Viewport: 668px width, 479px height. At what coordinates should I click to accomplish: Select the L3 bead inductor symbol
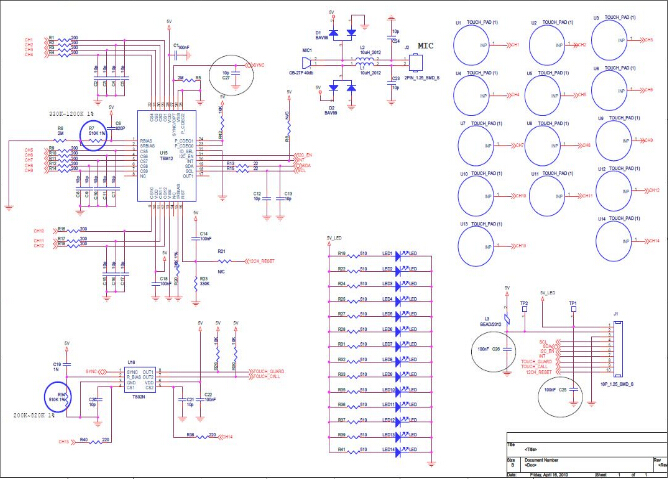pyautogui.click(x=507, y=318)
